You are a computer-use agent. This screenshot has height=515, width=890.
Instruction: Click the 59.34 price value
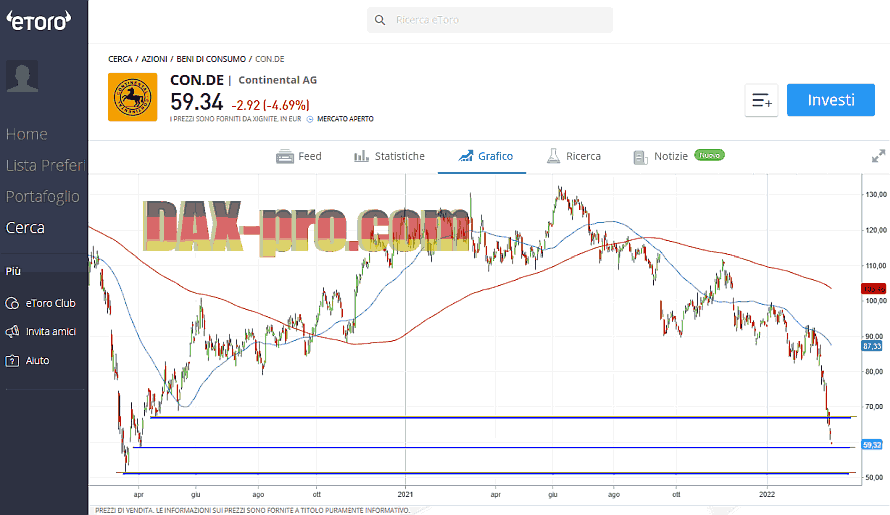(x=197, y=102)
